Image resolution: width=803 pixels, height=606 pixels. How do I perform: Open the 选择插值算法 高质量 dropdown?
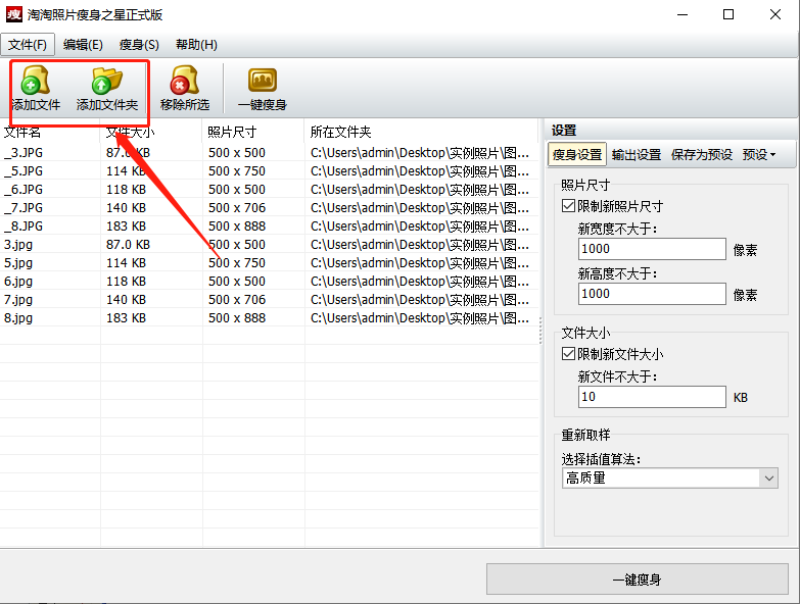click(670, 478)
